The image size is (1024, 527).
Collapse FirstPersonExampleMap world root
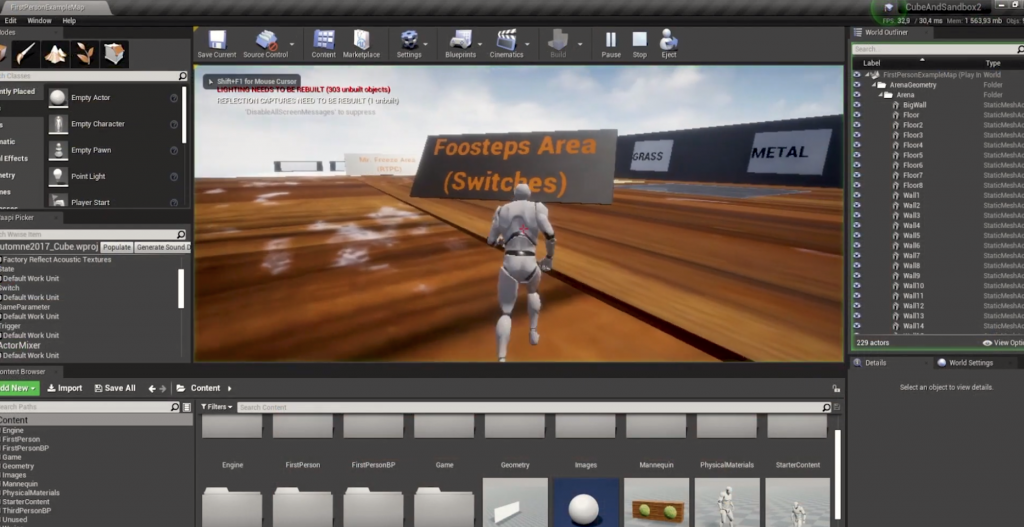pyautogui.click(x=869, y=75)
